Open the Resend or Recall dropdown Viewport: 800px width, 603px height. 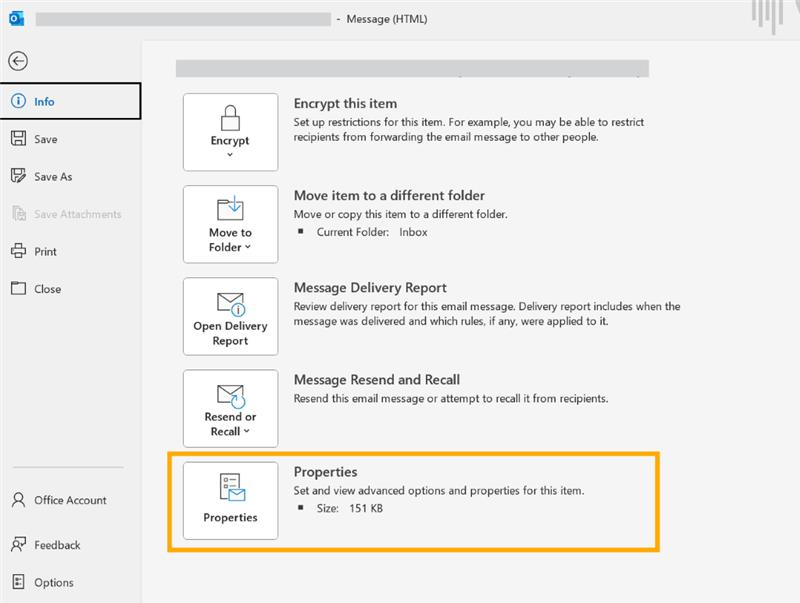pyautogui.click(x=231, y=409)
